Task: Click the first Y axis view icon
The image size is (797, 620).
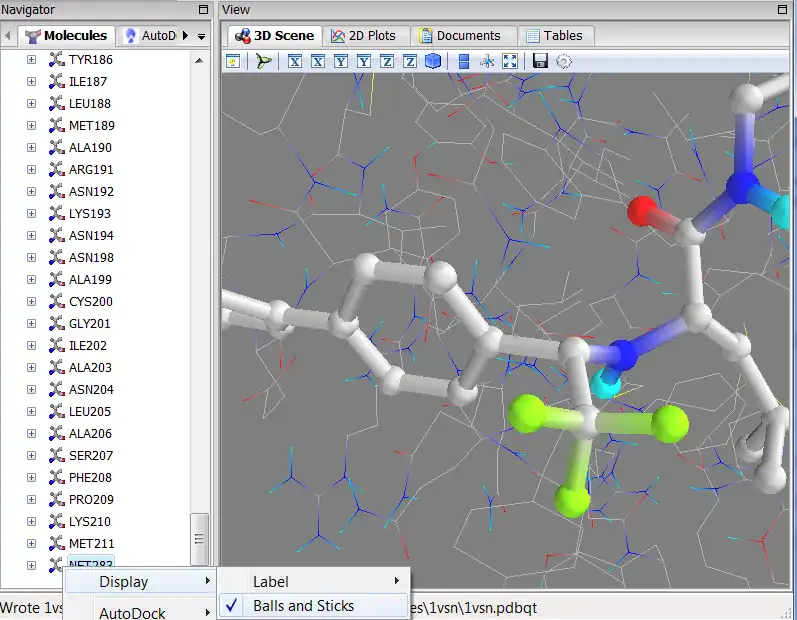Action: [341, 61]
